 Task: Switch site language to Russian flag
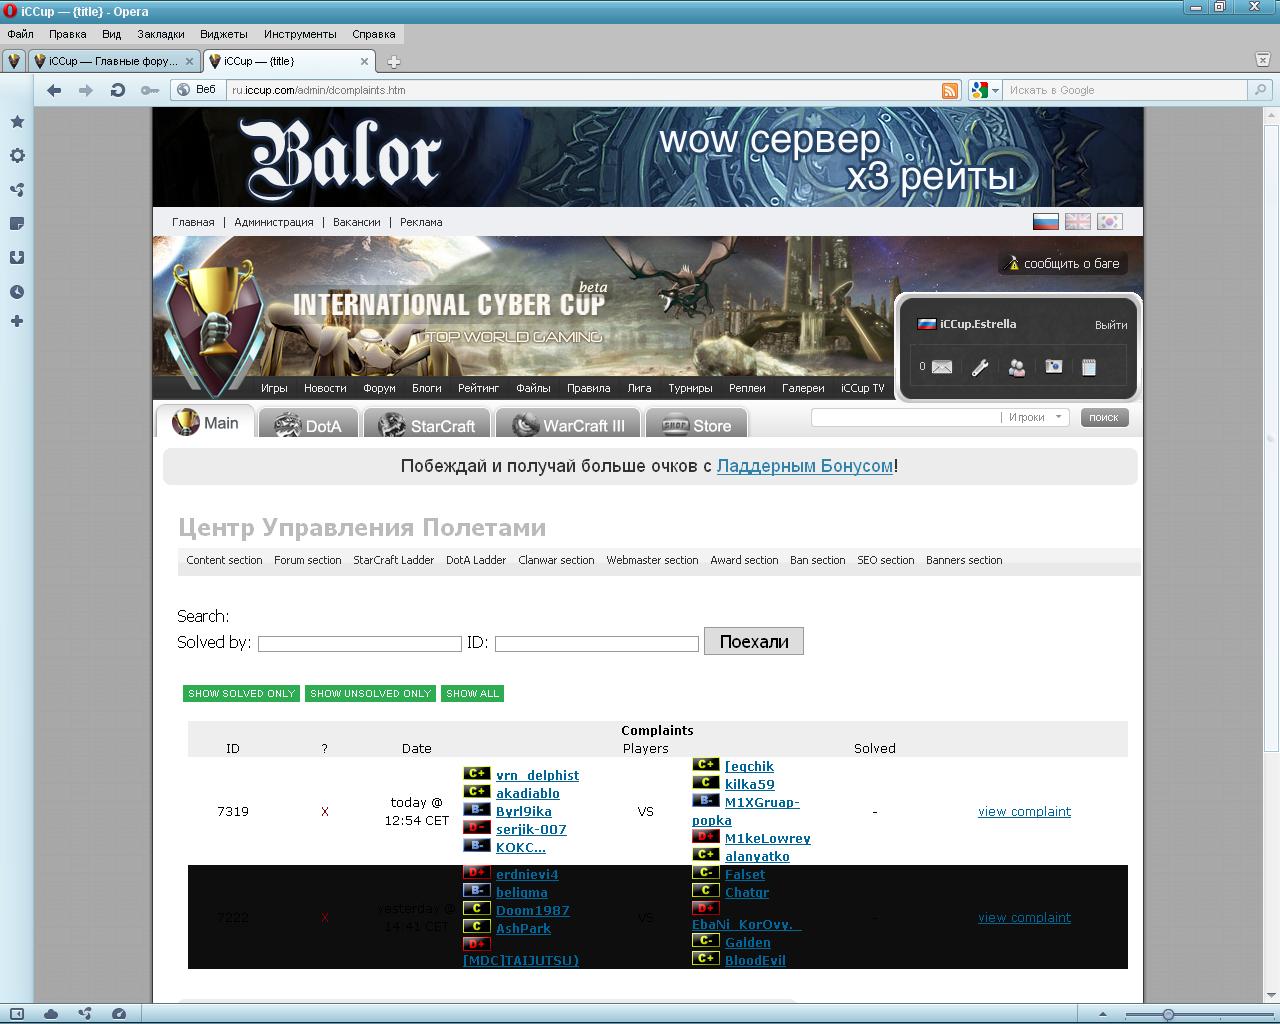click(1046, 222)
